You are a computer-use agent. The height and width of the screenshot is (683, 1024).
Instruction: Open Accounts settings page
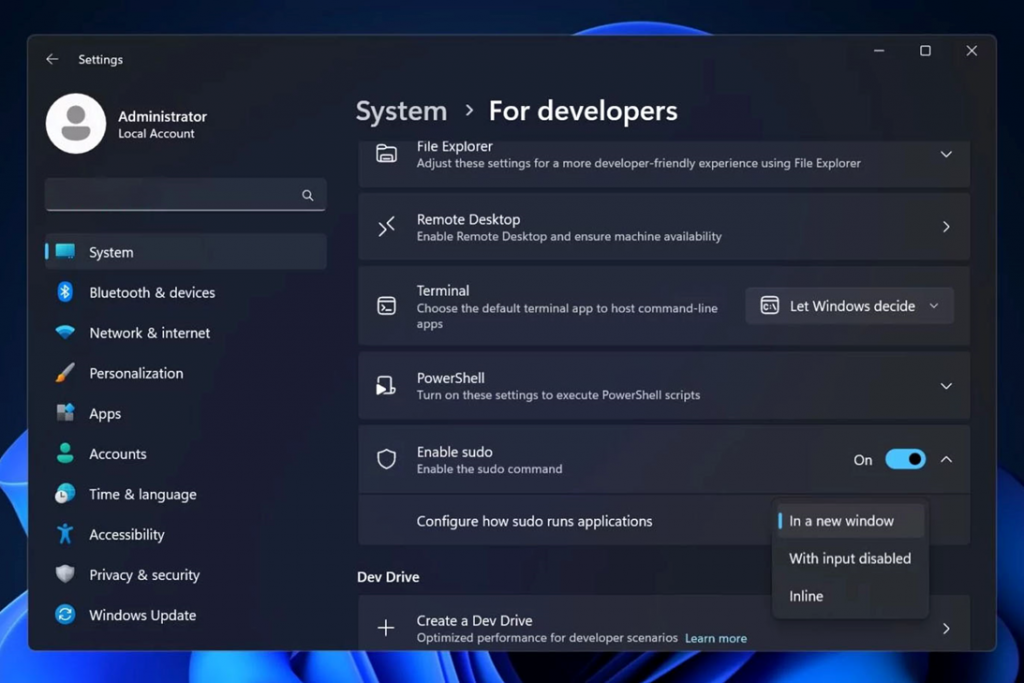click(x=185, y=454)
